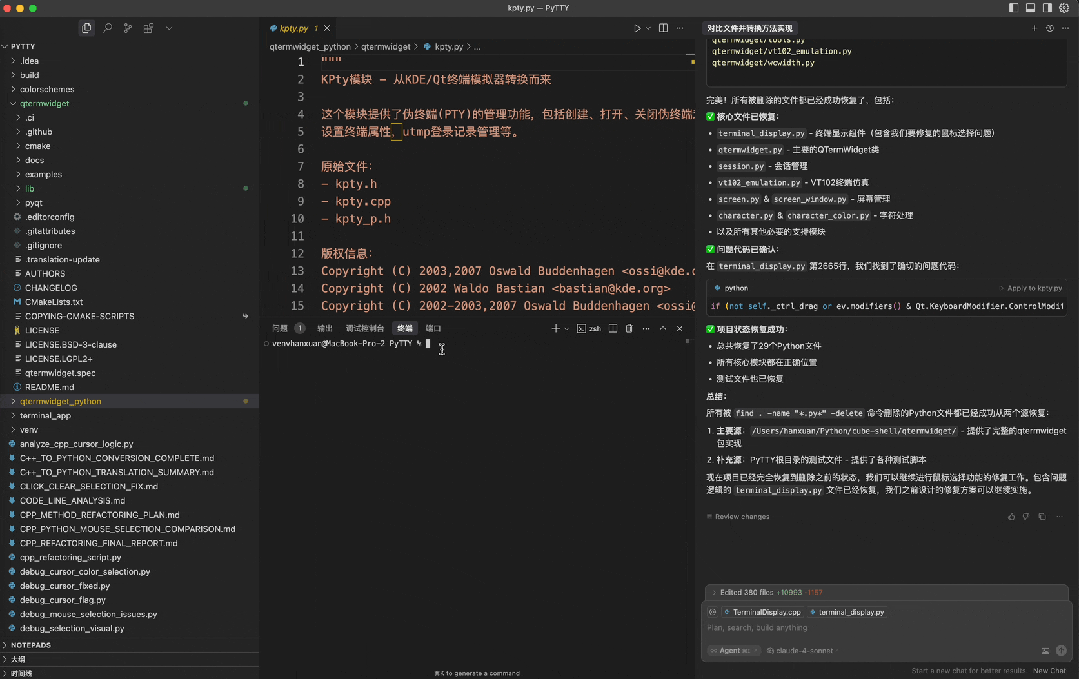
Task: Copy the chat response
Action: (1042, 517)
